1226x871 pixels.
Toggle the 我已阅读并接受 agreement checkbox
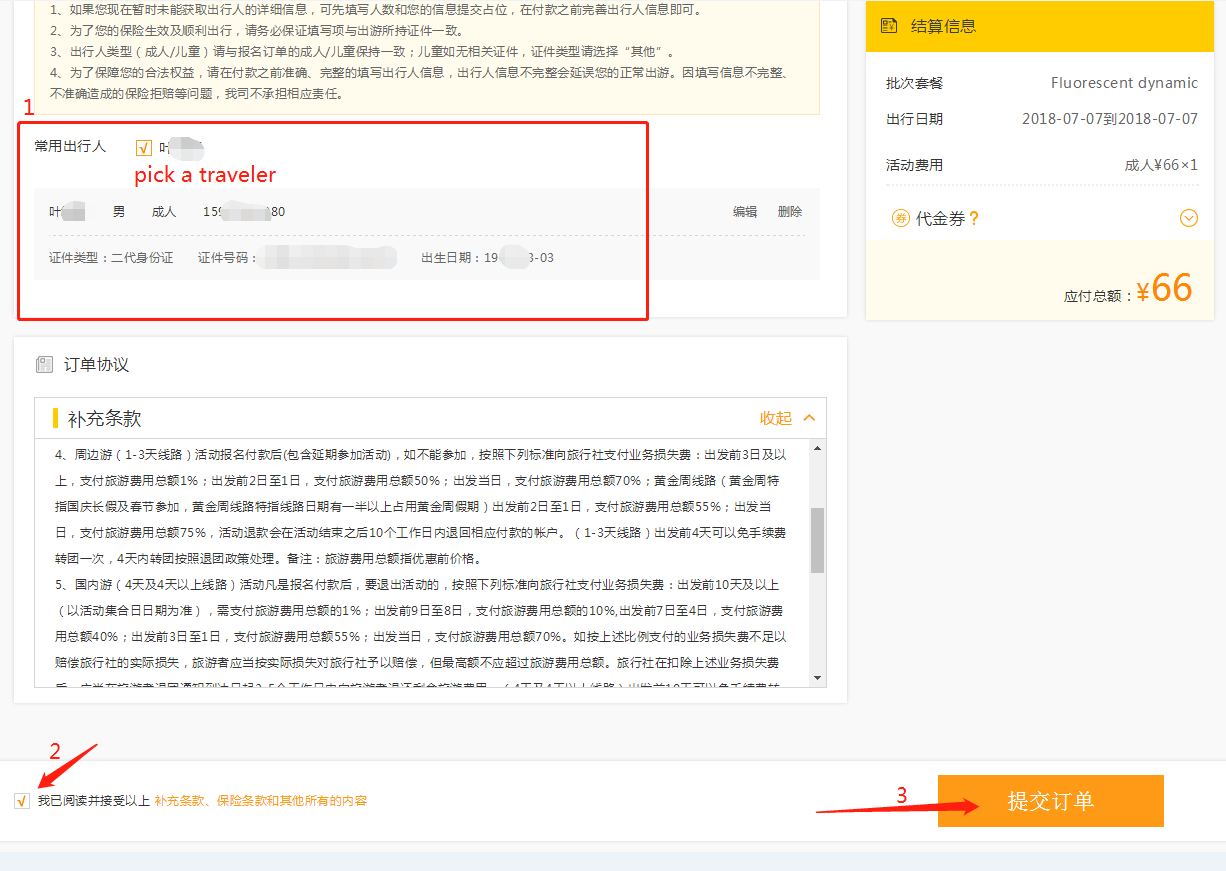22,801
